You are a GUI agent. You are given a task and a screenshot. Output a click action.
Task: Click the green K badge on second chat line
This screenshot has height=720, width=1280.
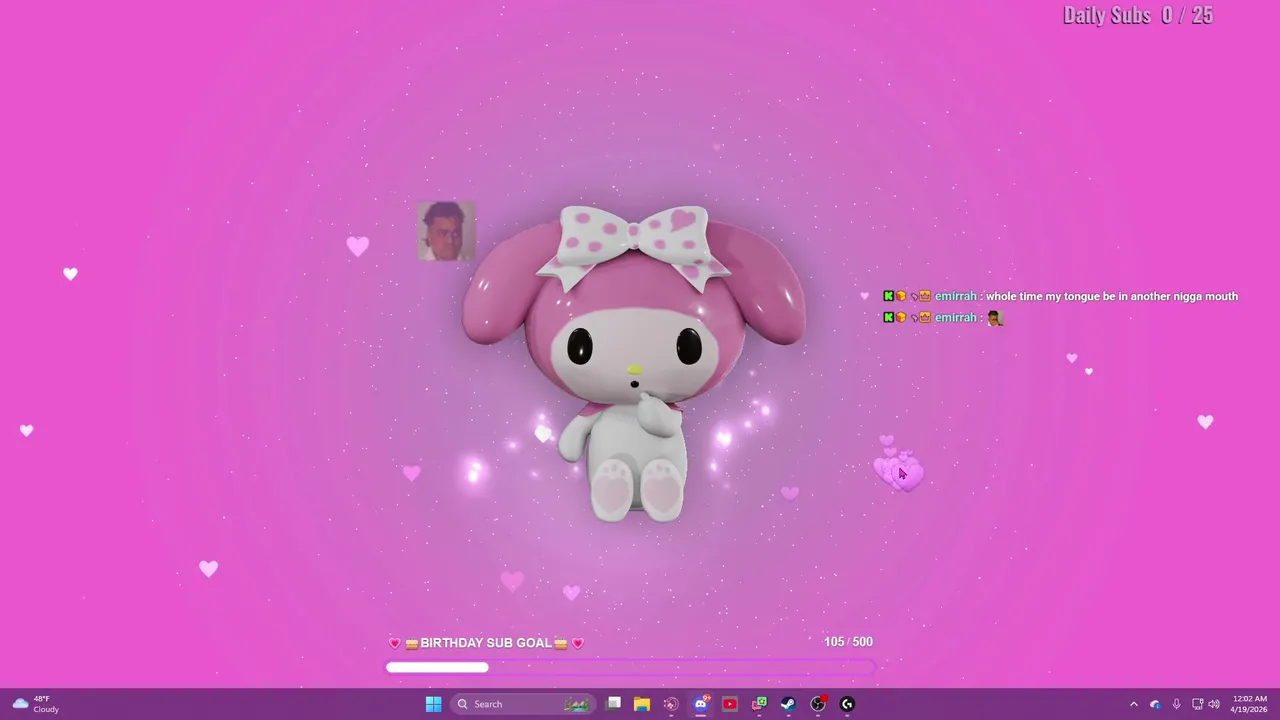(888, 317)
